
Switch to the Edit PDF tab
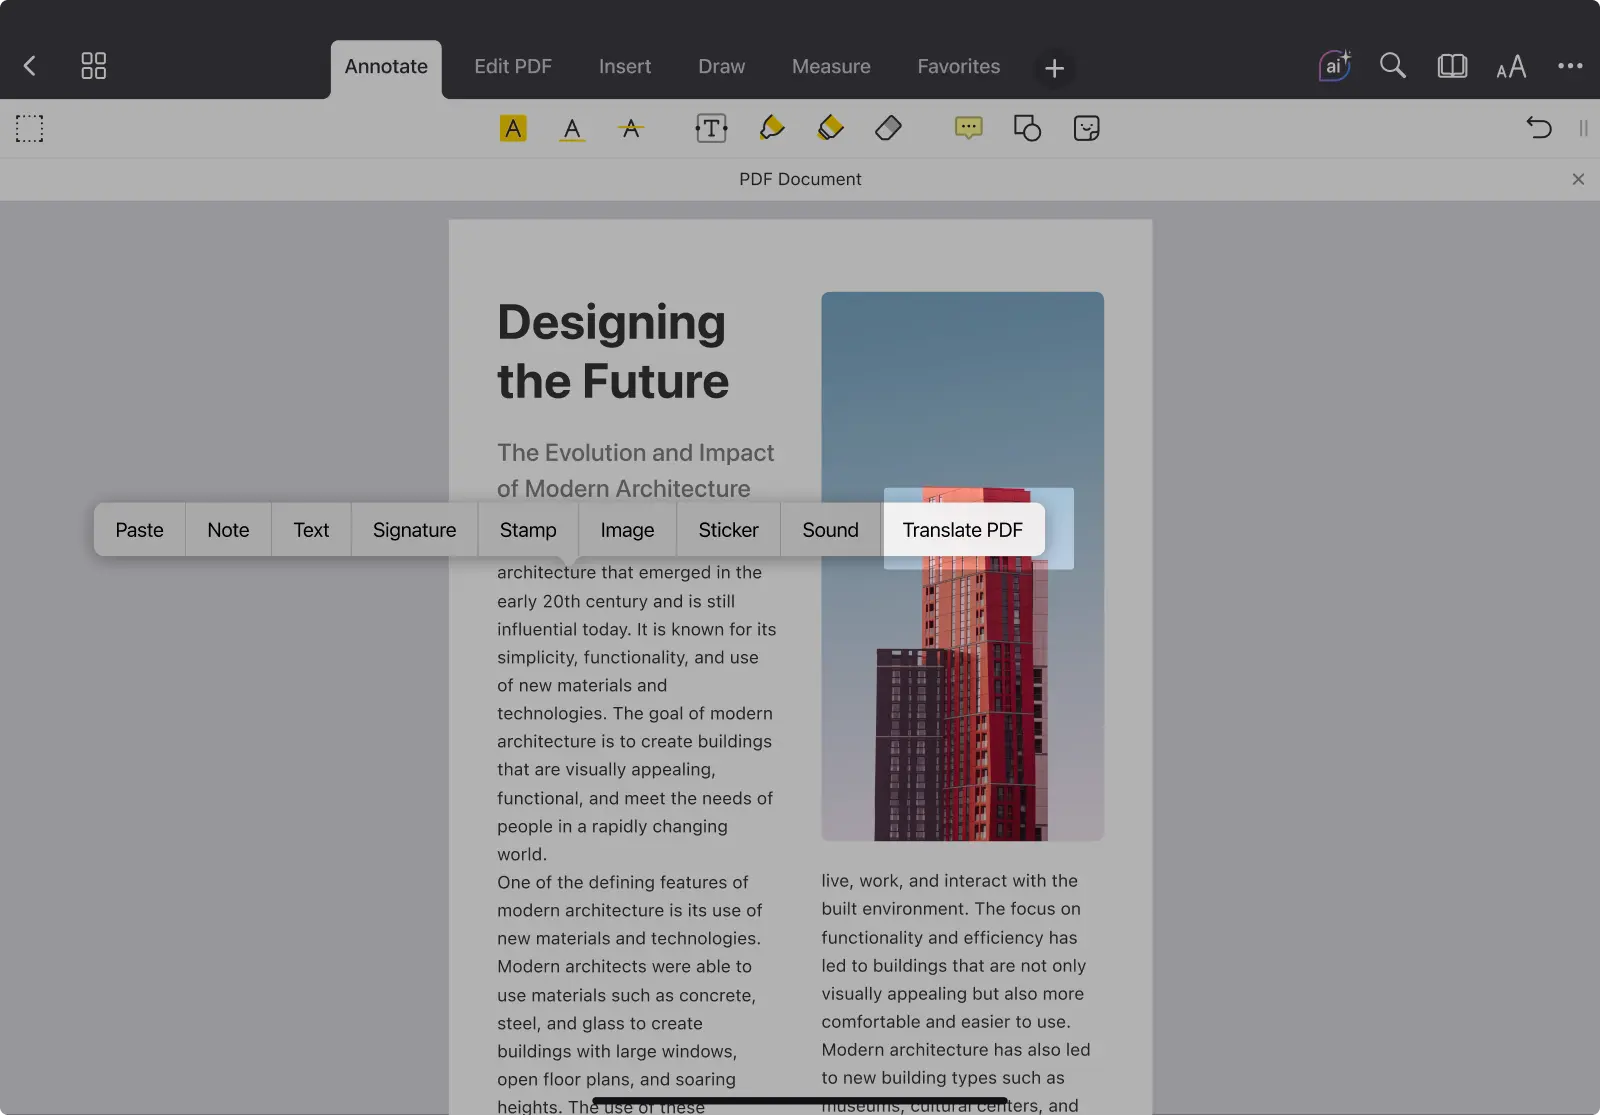pyautogui.click(x=512, y=66)
